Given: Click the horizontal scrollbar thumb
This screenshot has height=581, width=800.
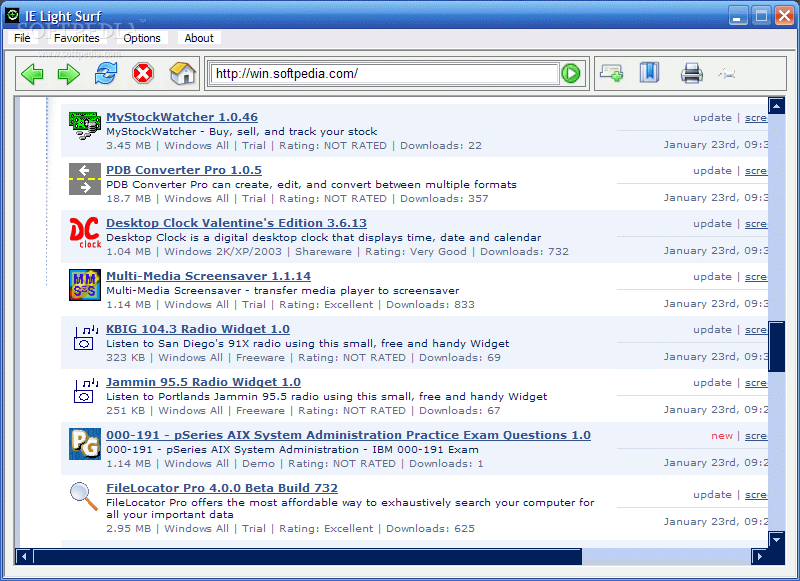Looking at the screenshot, I should [x=308, y=557].
